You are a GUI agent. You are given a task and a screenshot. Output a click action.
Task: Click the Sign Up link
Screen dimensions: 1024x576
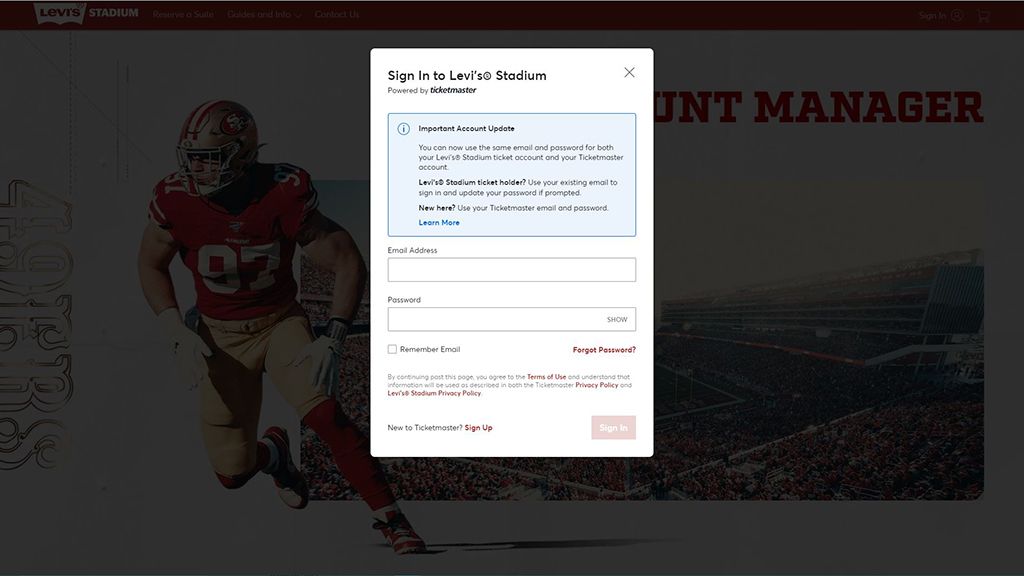pos(478,428)
